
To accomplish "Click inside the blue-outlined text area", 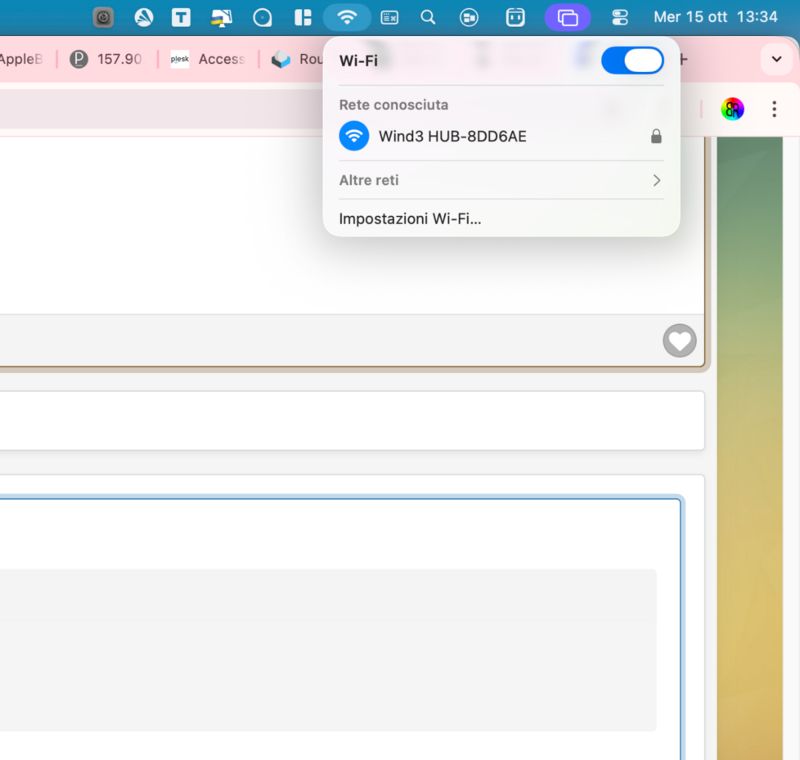I will point(340,629).
